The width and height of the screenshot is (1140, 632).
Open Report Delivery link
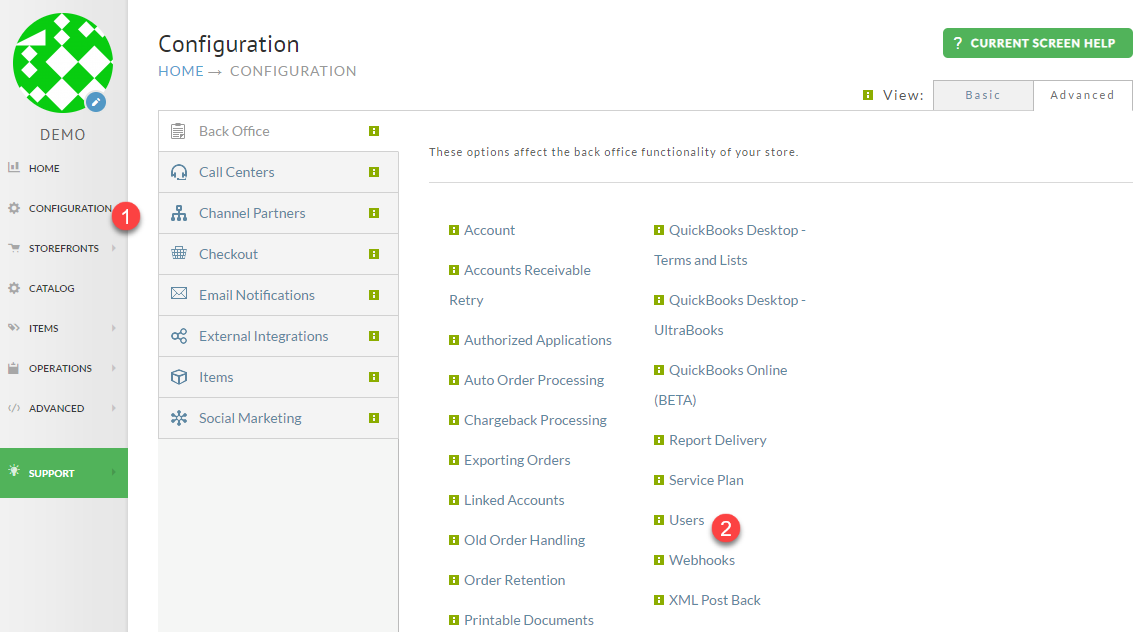(718, 440)
